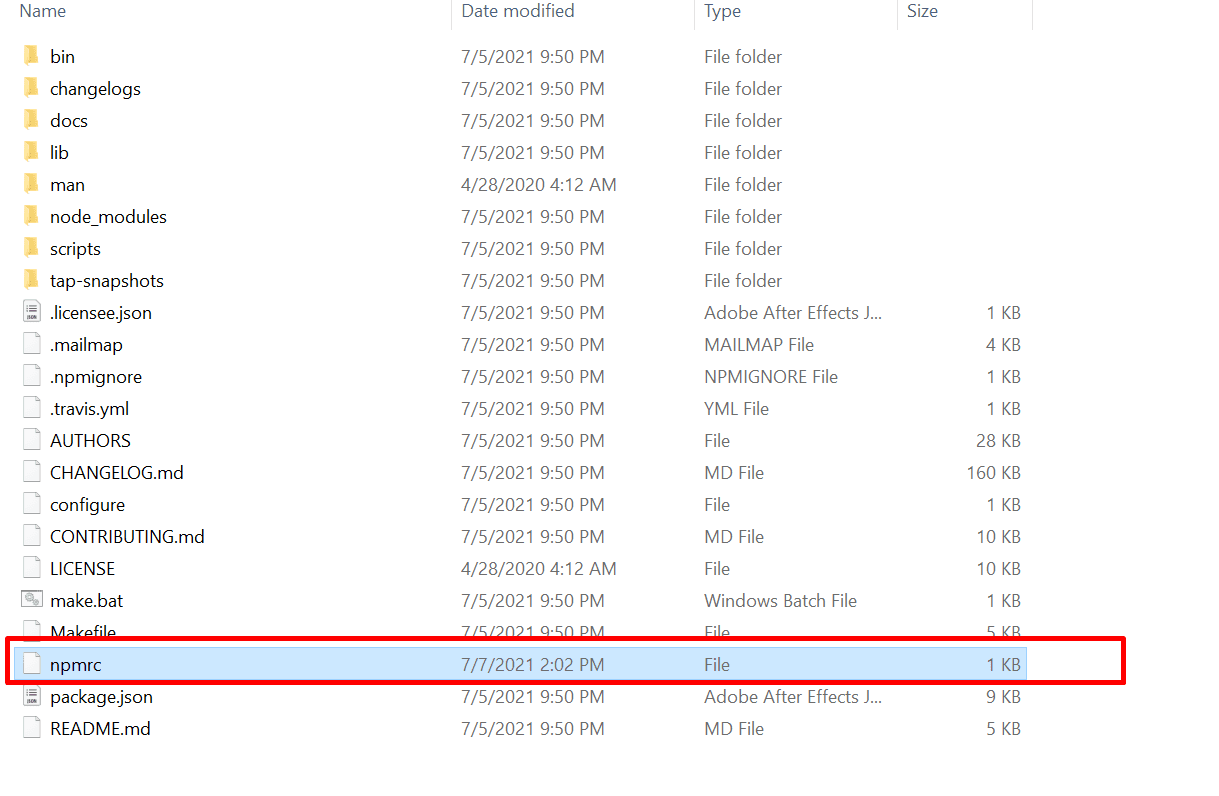Click the configure file name
The height and width of the screenshot is (796, 1219).
[87, 505]
